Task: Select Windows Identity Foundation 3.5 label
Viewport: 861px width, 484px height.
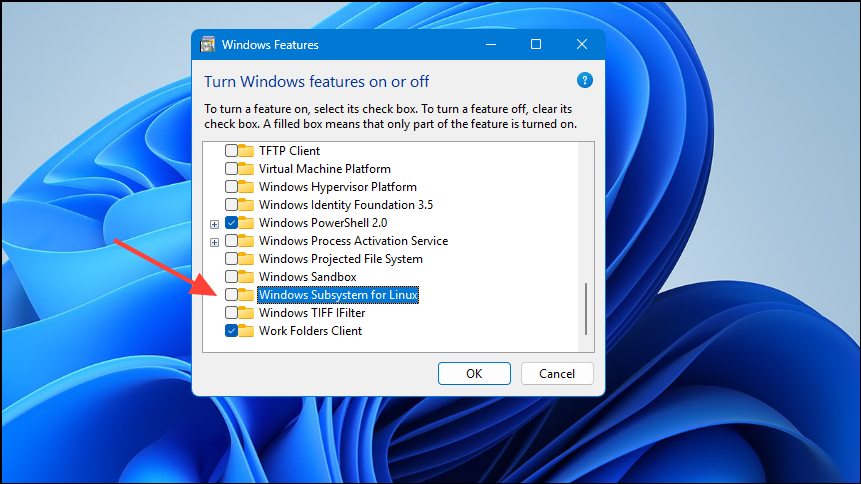Action: [346, 205]
